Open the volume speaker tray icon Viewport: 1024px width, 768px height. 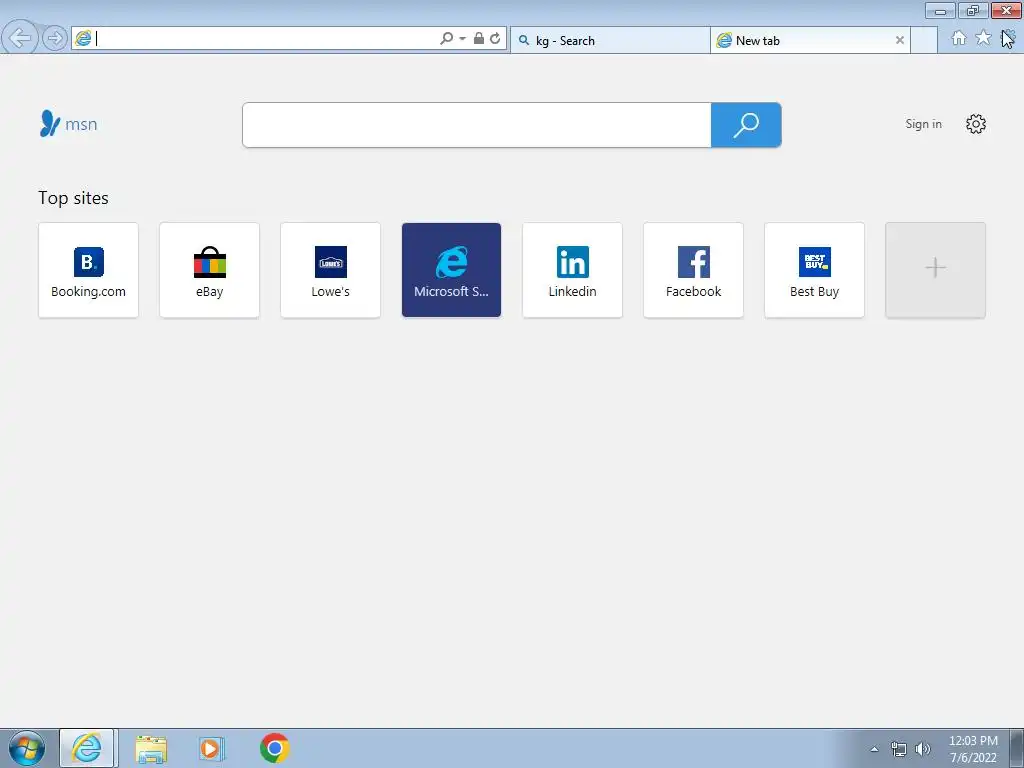coord(922,749)
